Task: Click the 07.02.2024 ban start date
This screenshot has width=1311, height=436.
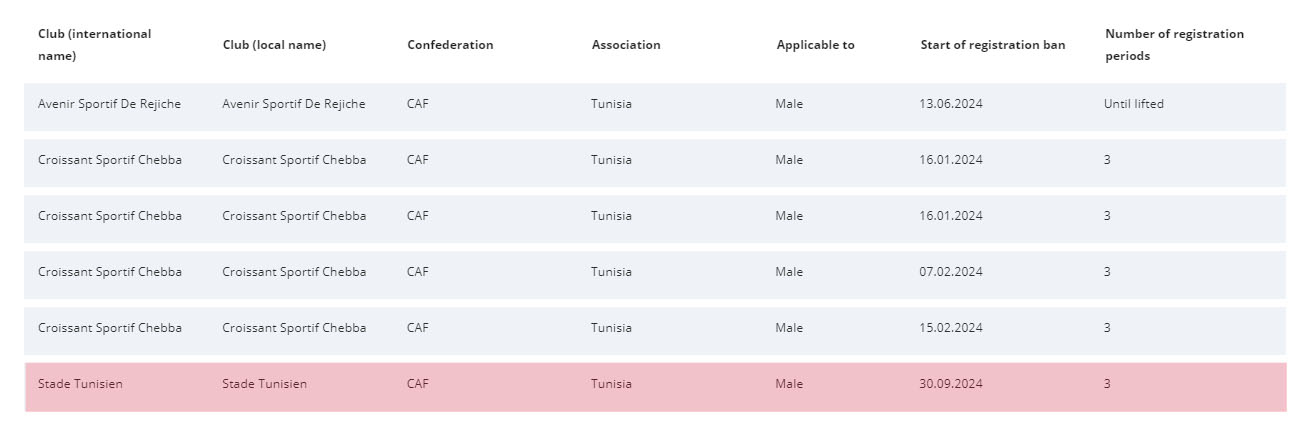Action: [x=951, y=272]
